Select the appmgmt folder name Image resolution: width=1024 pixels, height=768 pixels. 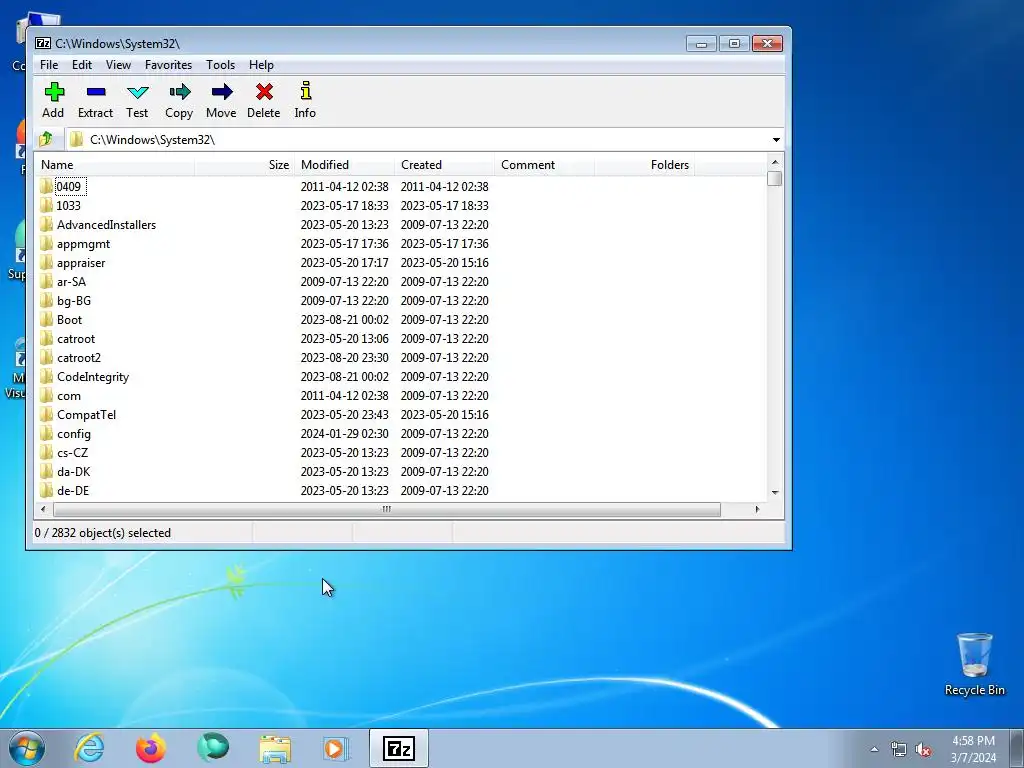(84, 244)
